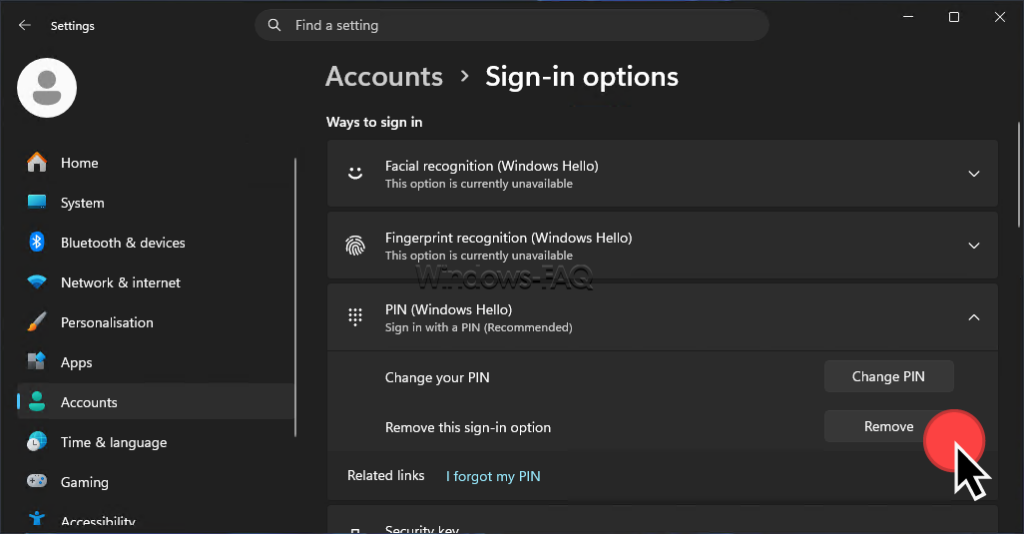Viewport: 1024px width, 534px height.
Task: Click the Home house icon
Action: coord(37,163)
